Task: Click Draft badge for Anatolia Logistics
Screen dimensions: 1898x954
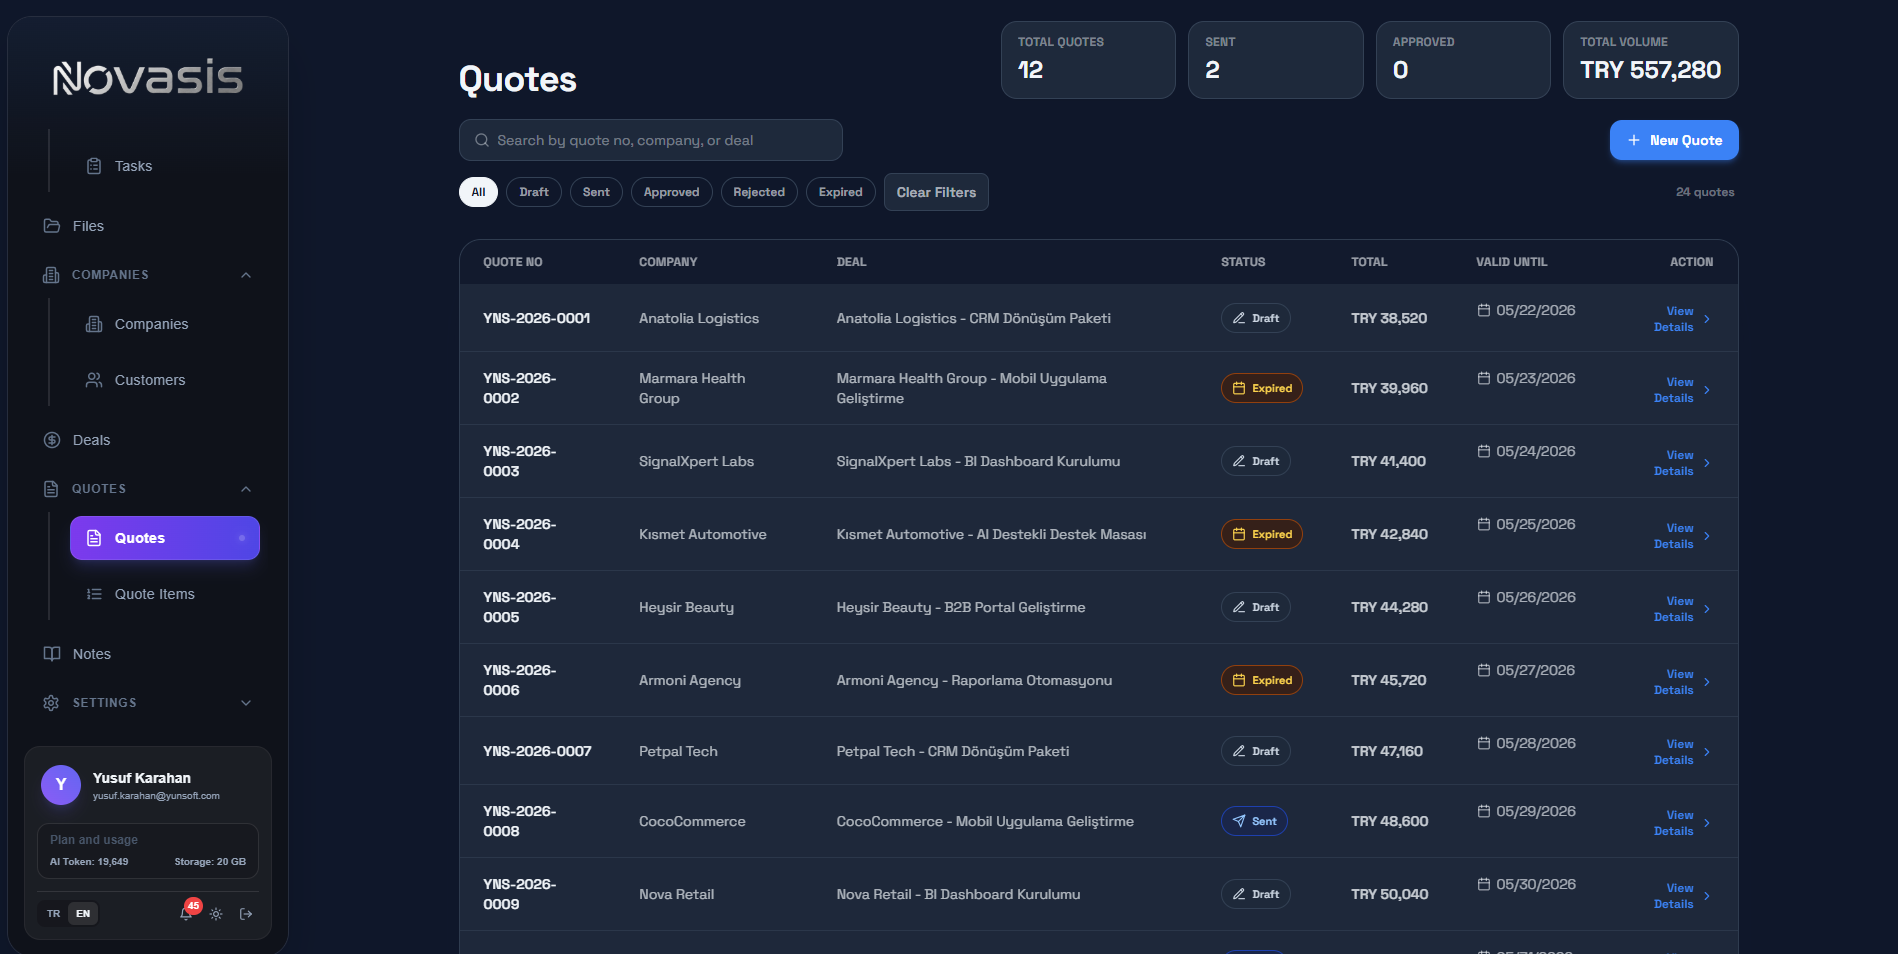Action: point(1256,318)
